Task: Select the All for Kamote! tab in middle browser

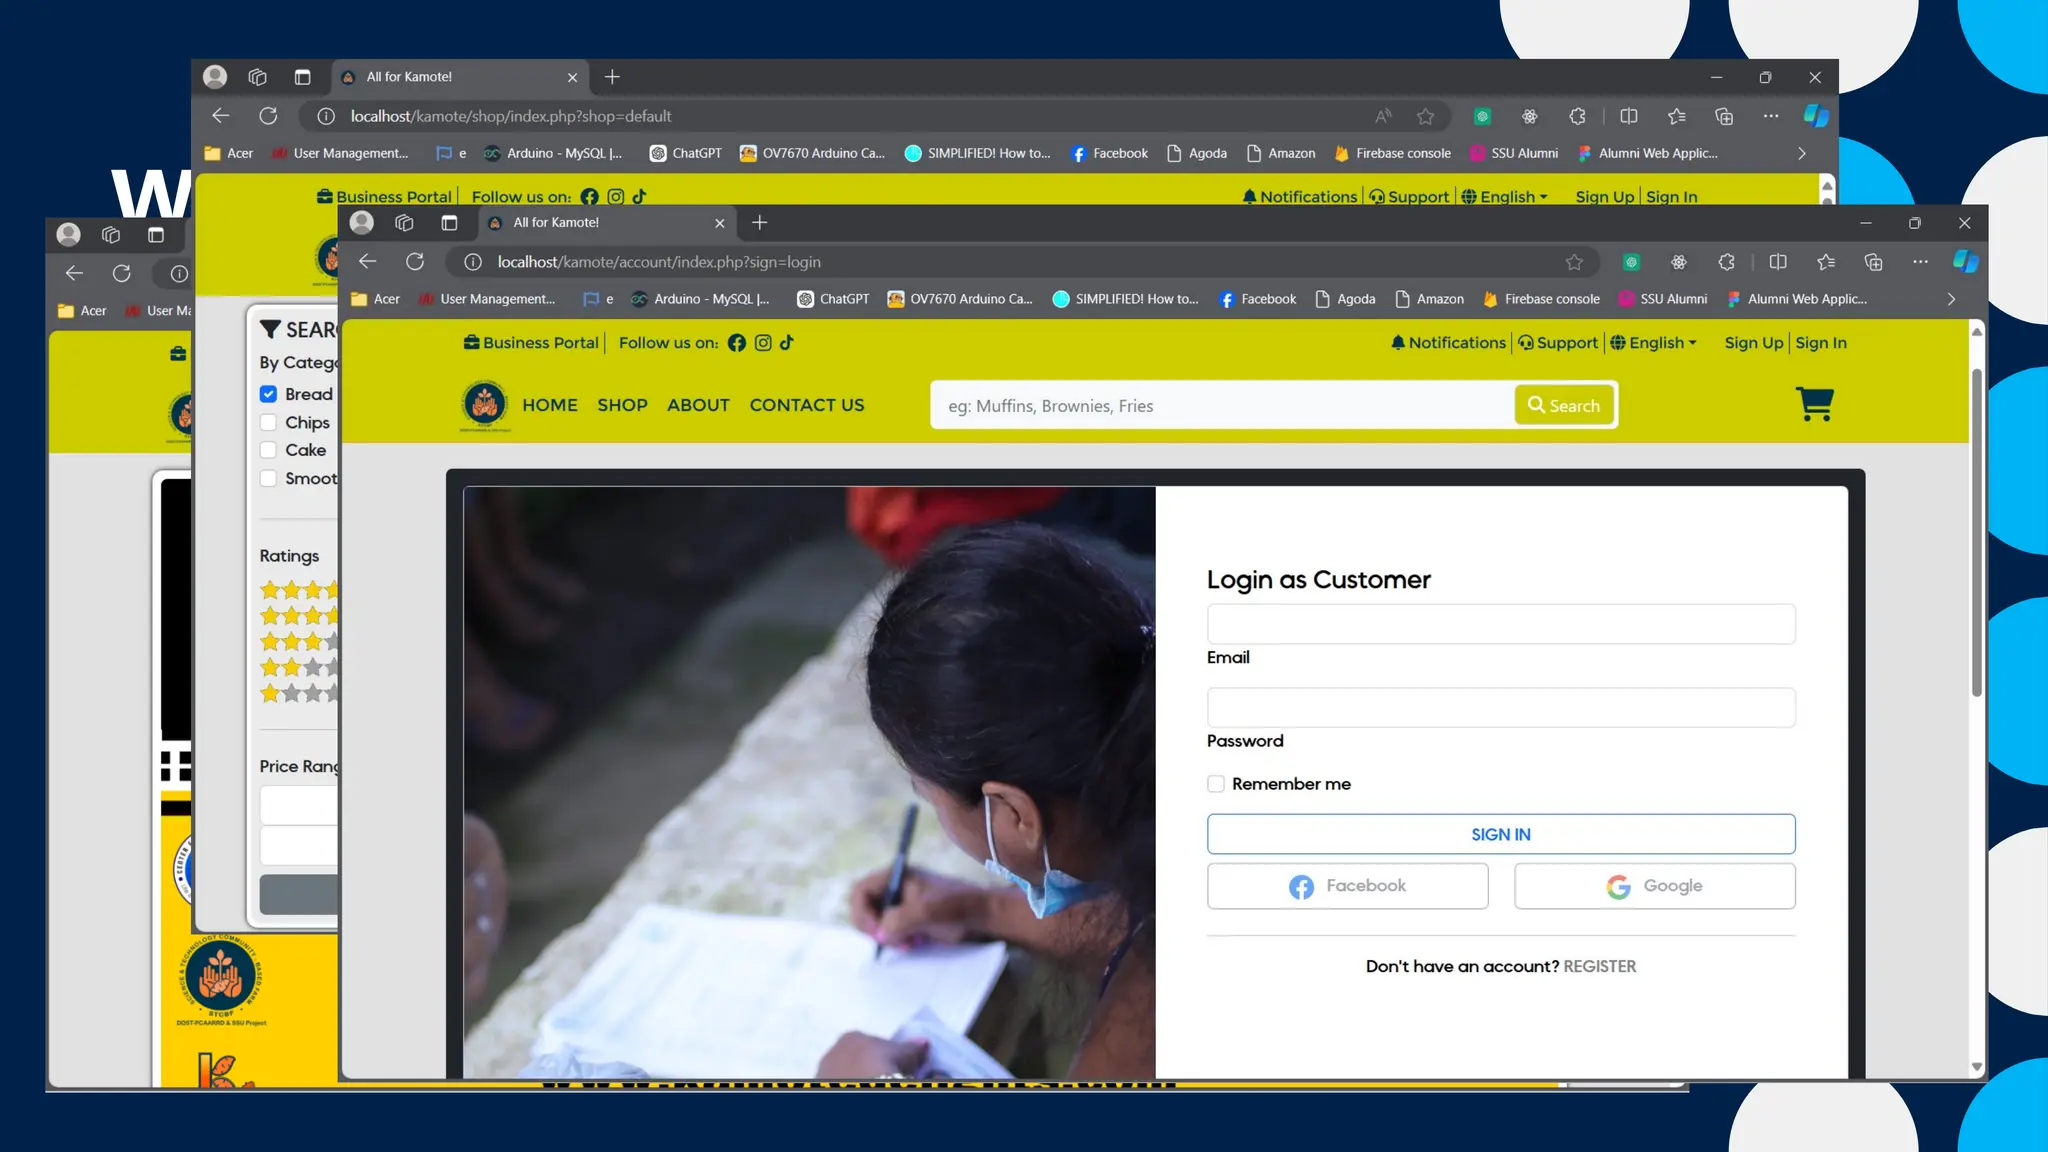Action: (x=459, y=77)
